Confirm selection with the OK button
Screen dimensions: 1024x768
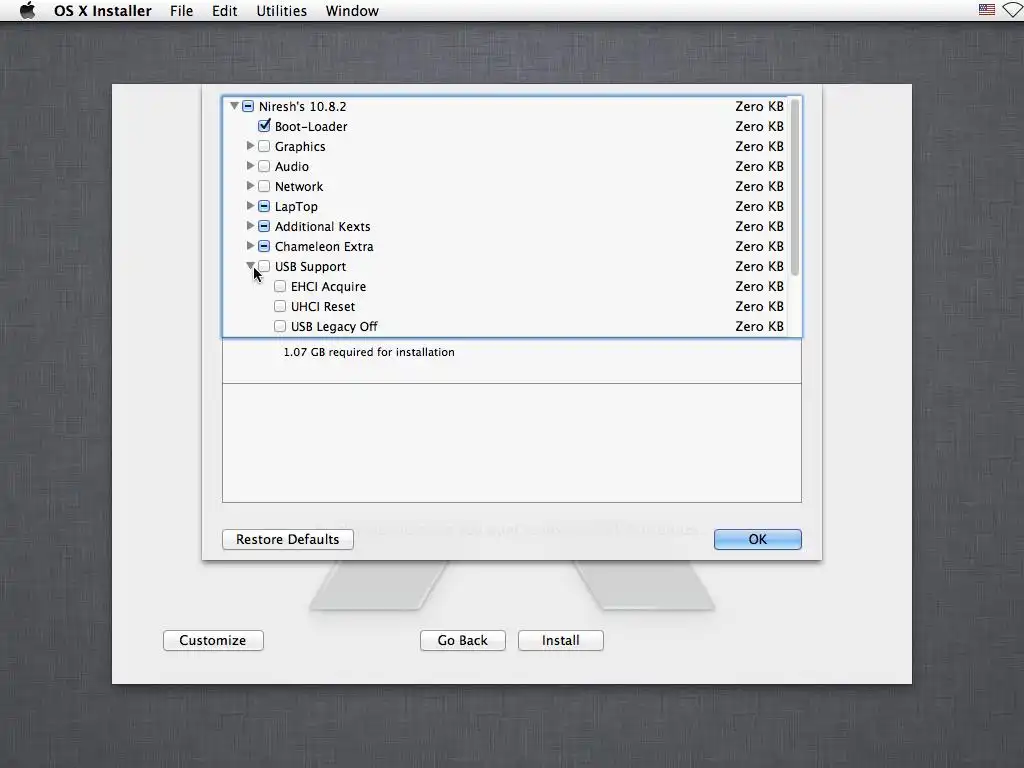click(x=758, y=539)
